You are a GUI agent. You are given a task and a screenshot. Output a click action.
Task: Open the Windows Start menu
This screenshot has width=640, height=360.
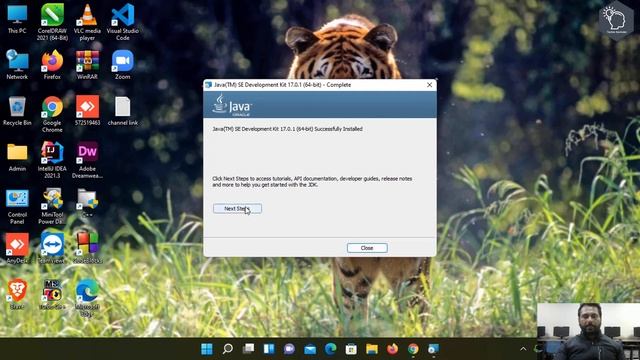(207, 349)
